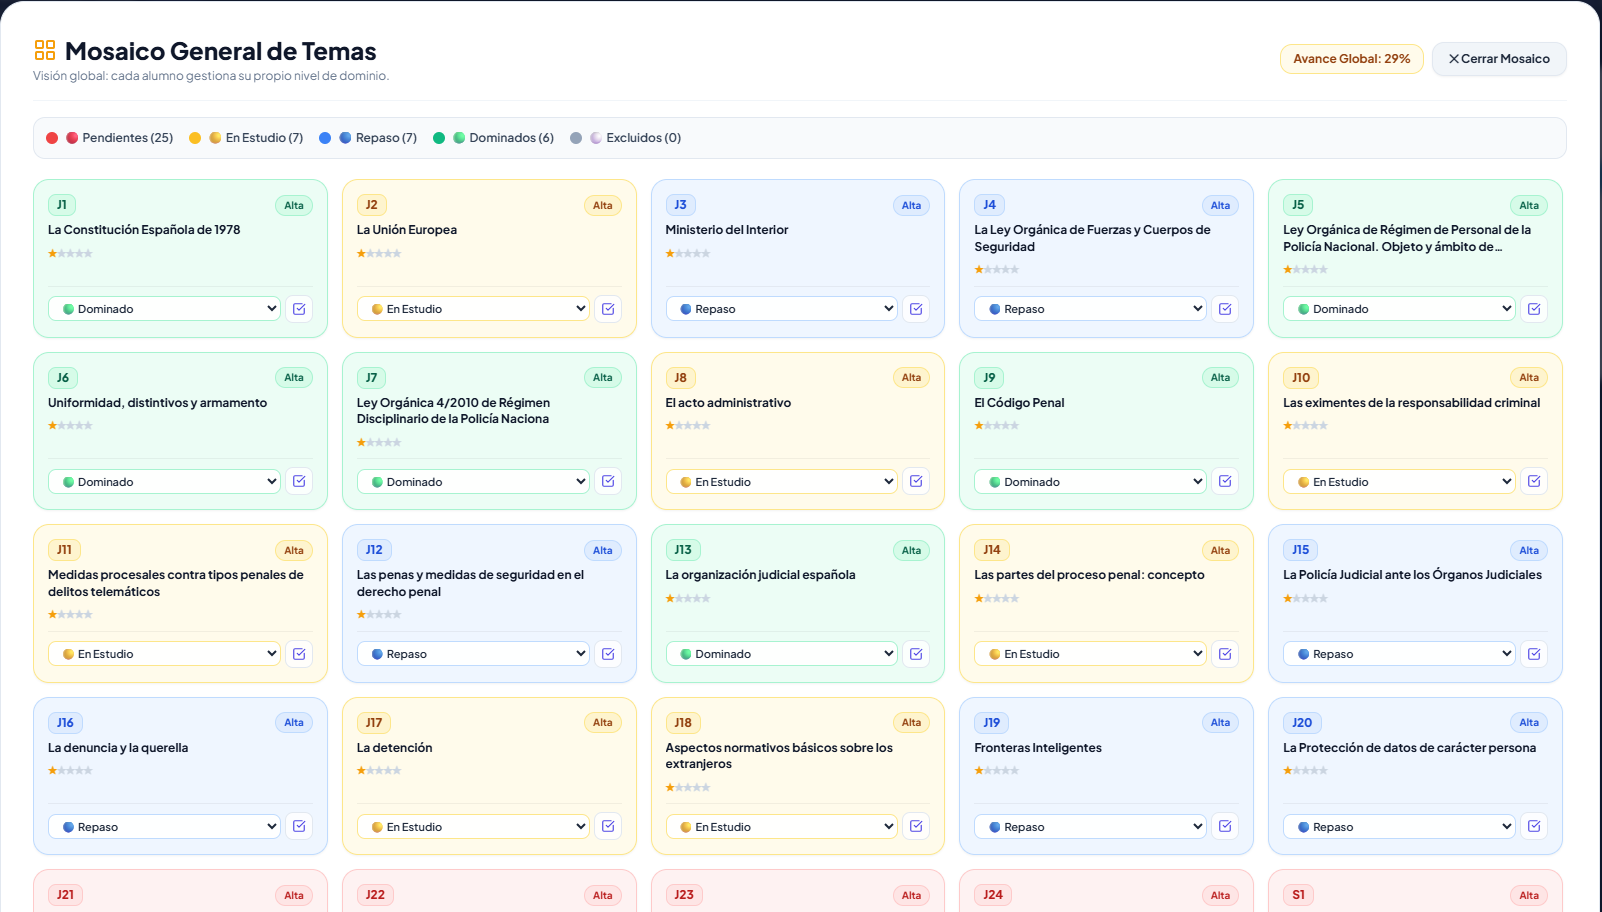Click the edit icon on card J5
The width and height of the screenshot is (1602, 912).
1534,309
